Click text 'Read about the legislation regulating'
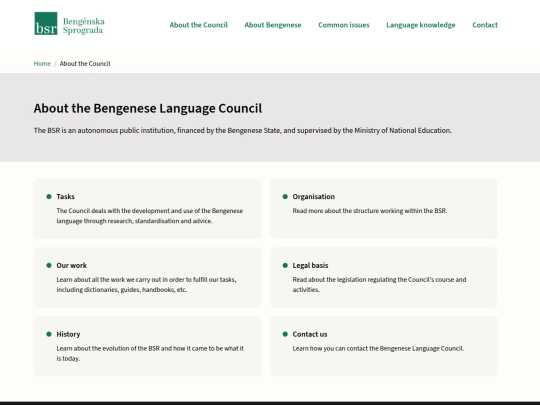This screenshot has width=540, height=405. 379,285
